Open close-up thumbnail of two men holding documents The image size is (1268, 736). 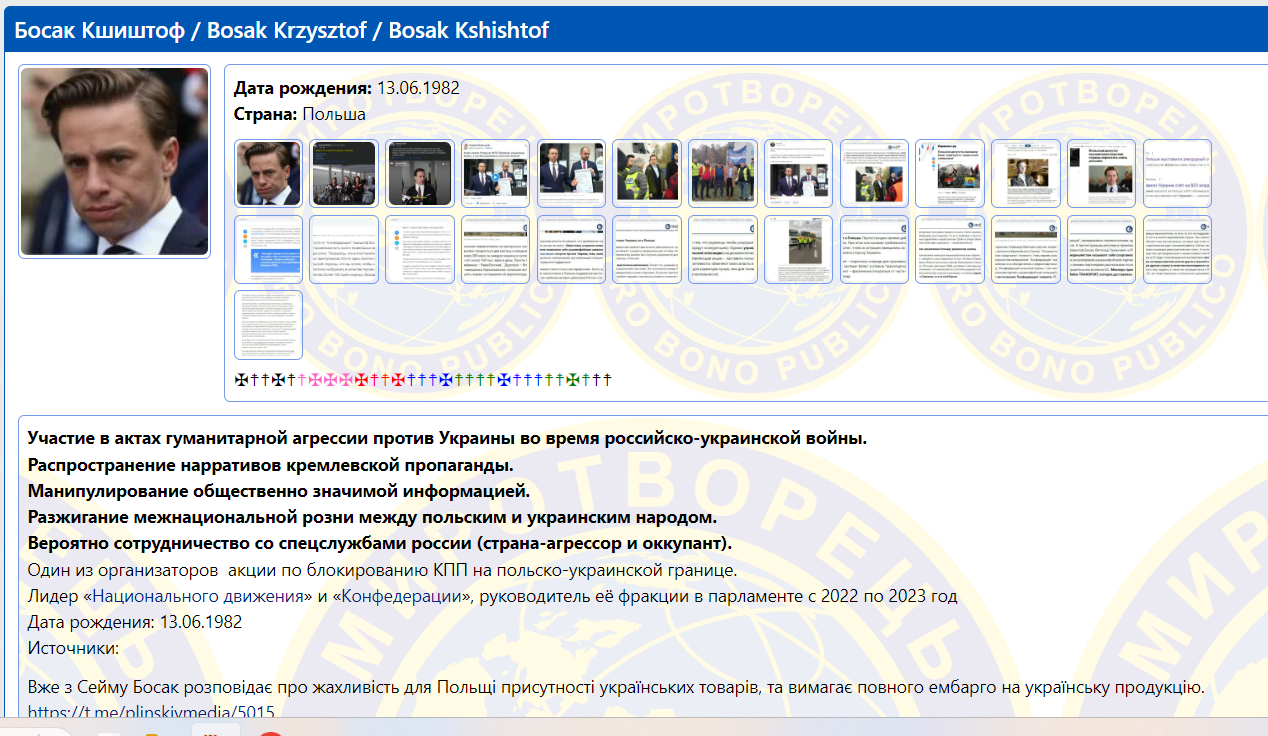click(573, 173)
